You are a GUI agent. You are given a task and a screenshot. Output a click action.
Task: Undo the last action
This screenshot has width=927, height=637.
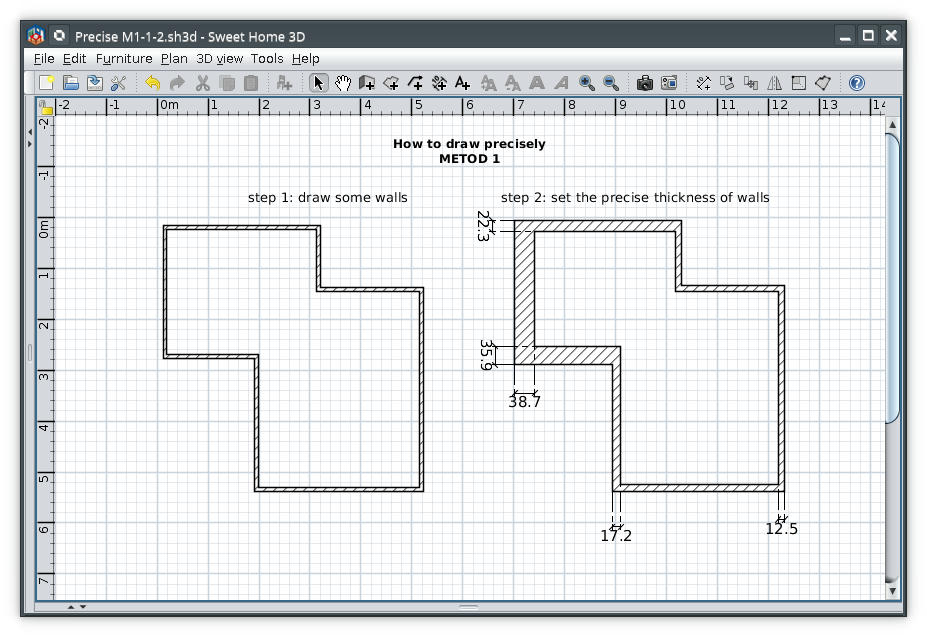(x=153, y=83)
